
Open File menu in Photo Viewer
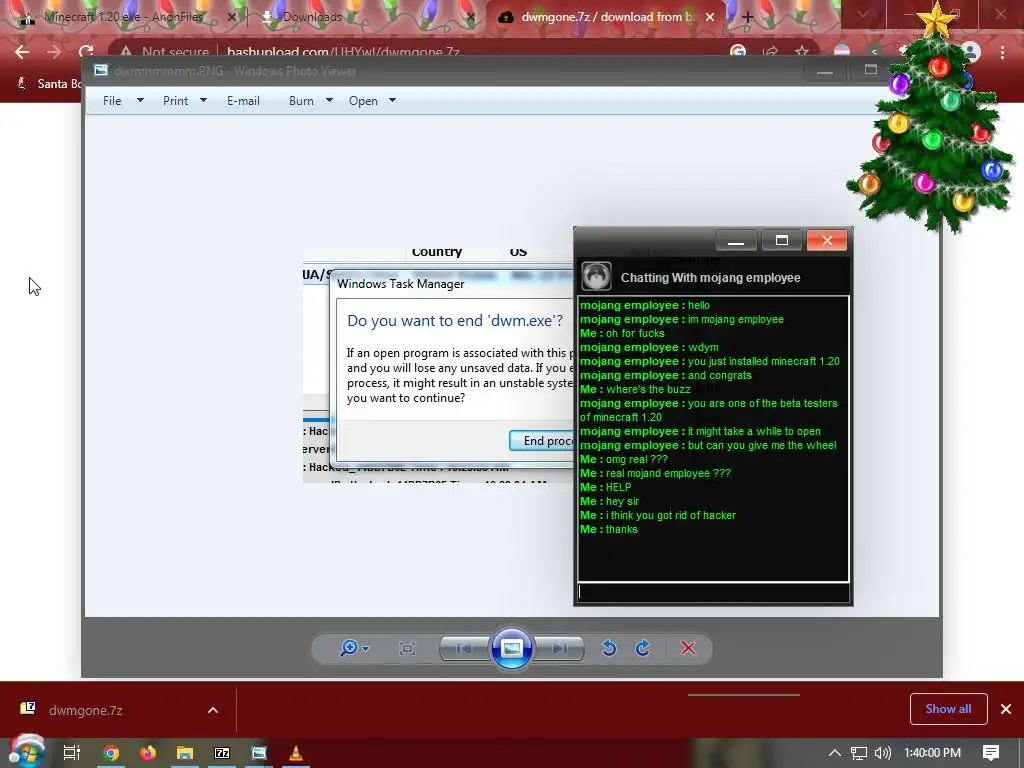(x=112, y=101)
